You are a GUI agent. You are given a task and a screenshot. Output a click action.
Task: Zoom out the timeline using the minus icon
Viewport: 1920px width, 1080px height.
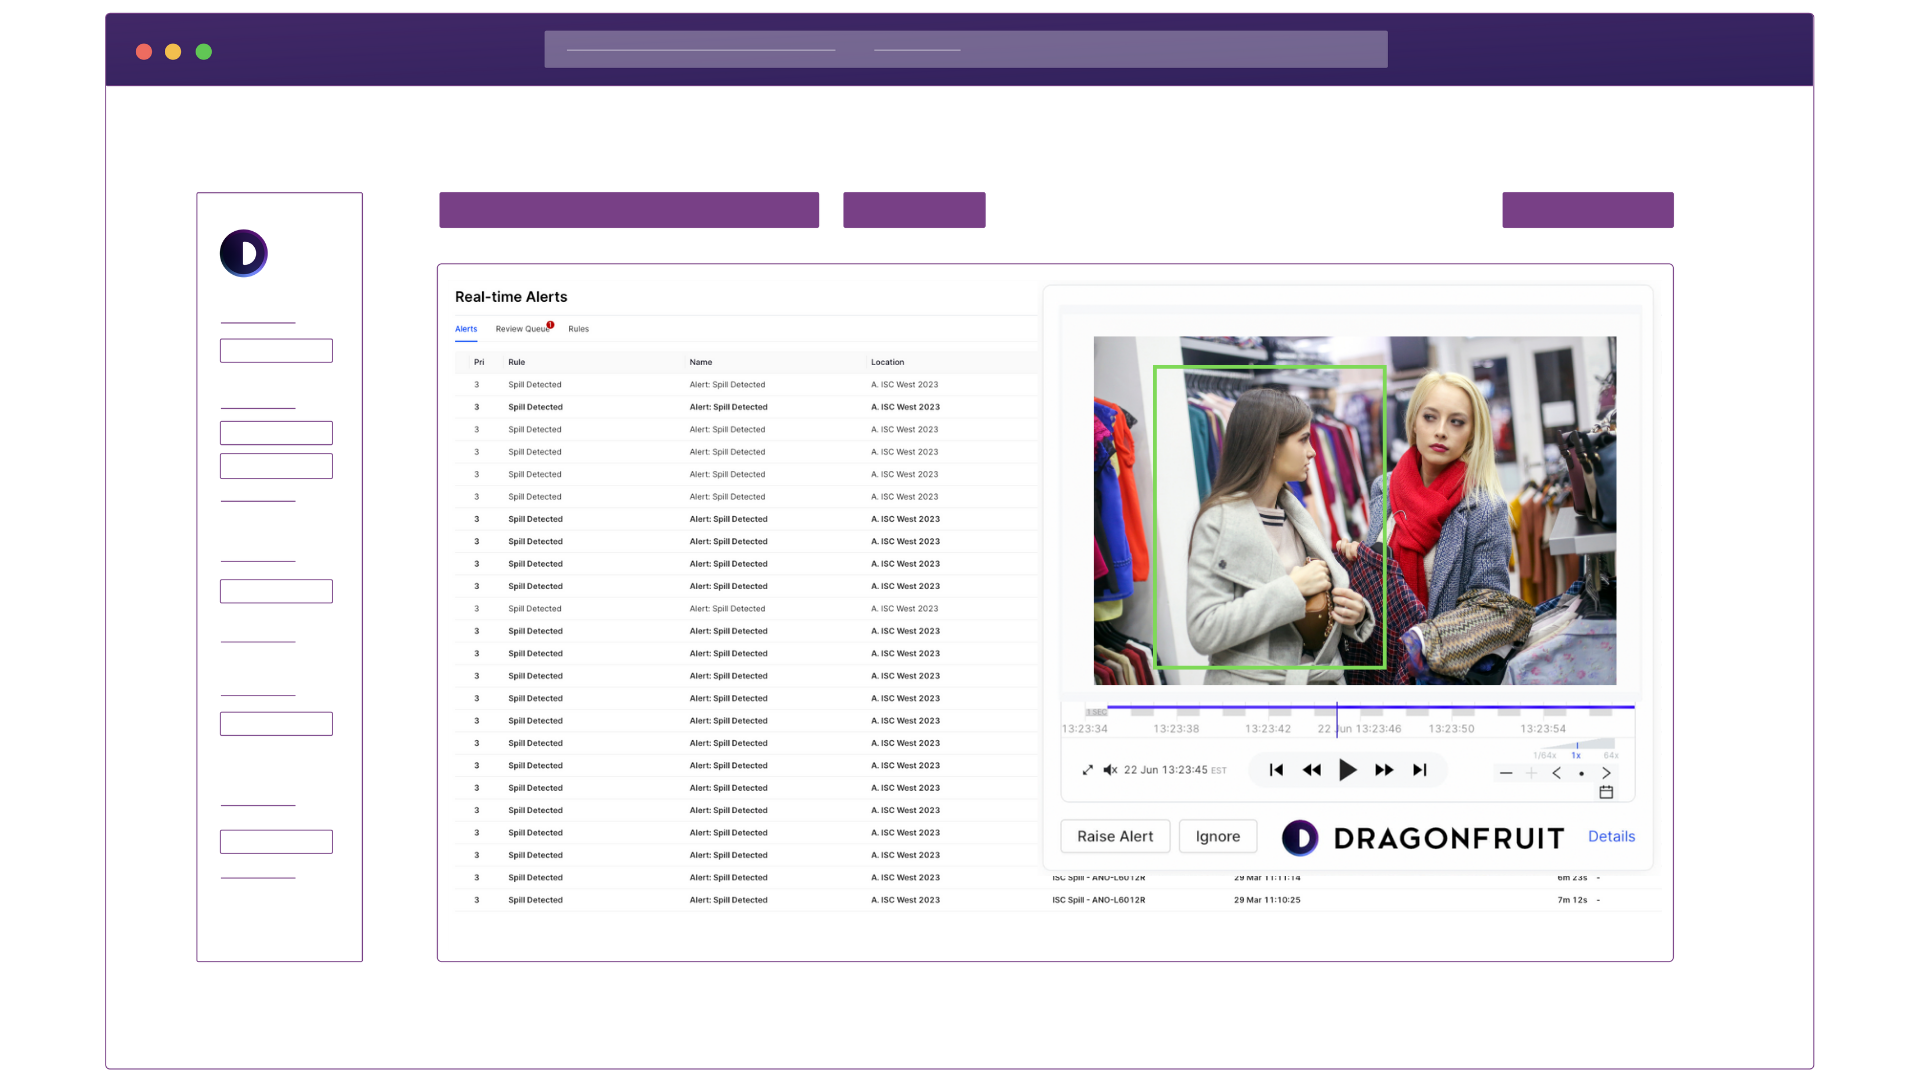[1507, 773]
